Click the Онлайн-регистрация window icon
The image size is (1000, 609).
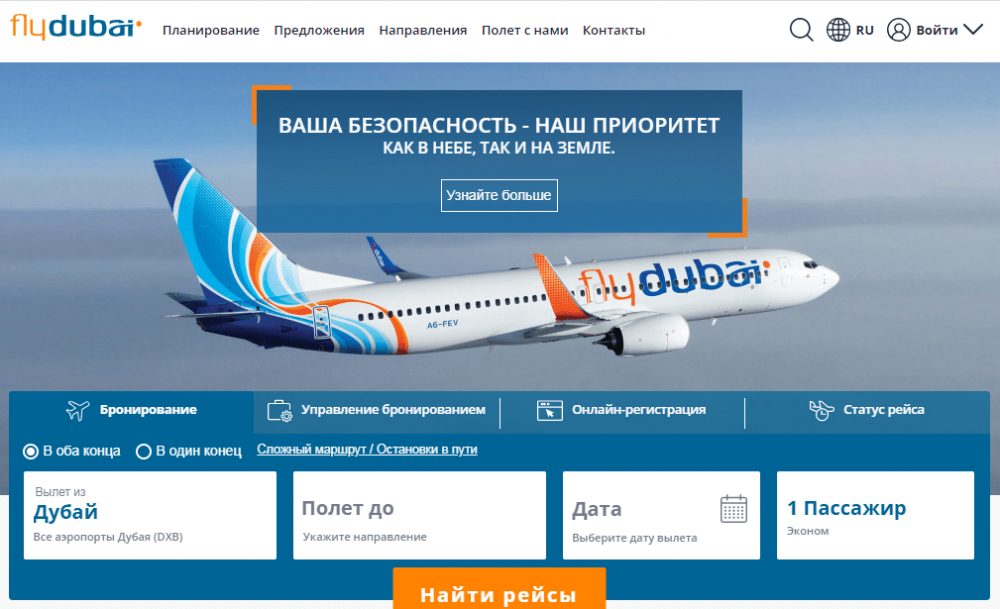pyautogui.click(x=550, y=411)
